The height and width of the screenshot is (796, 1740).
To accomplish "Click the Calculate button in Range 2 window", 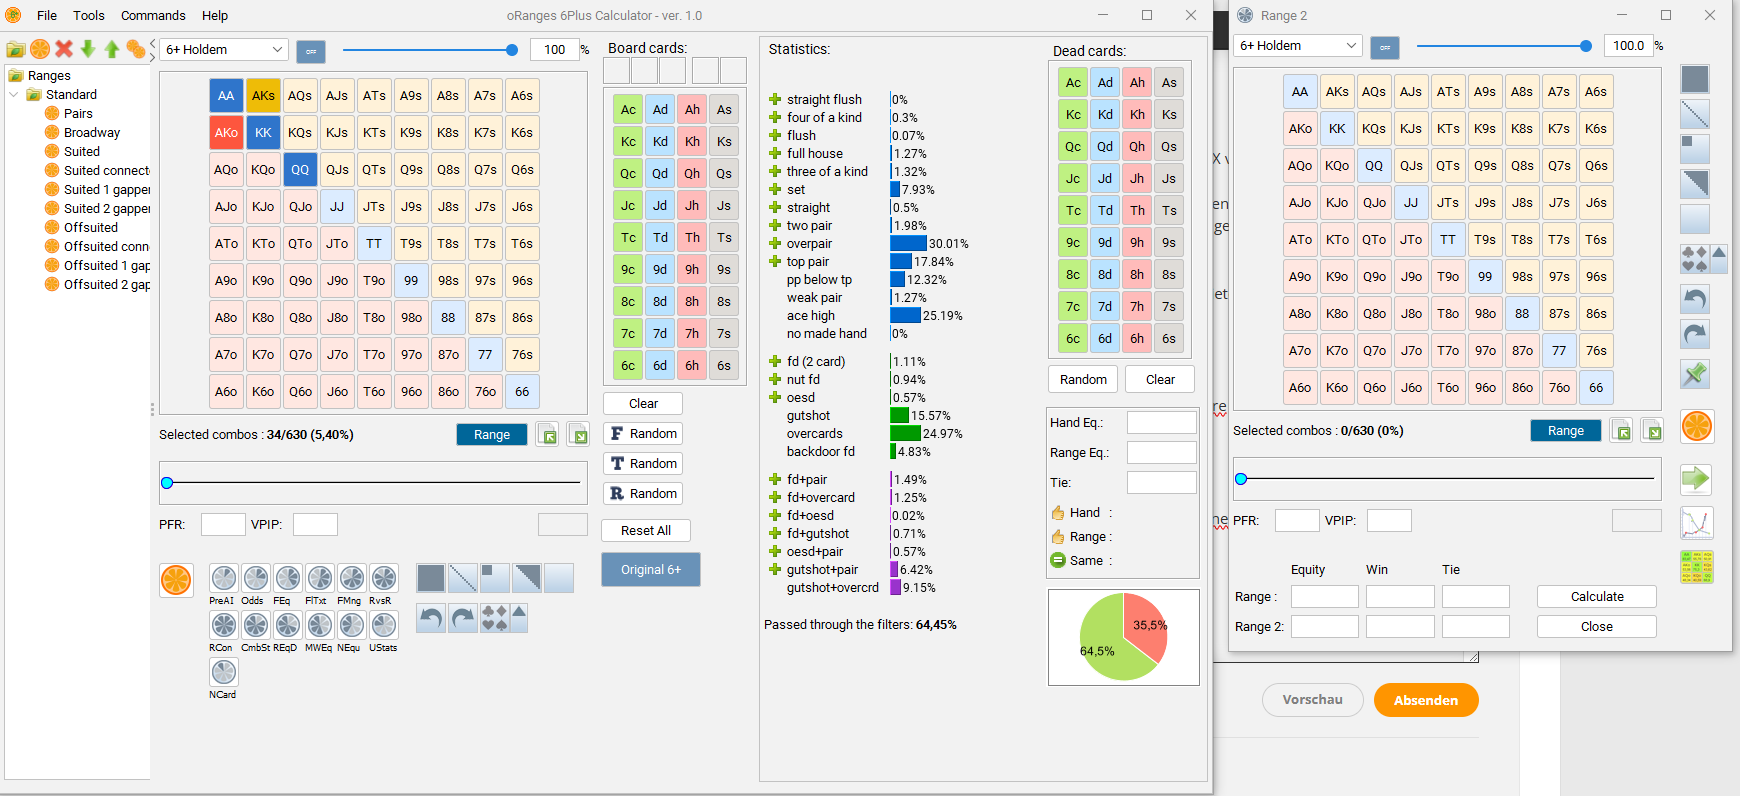I will 1597,597.
